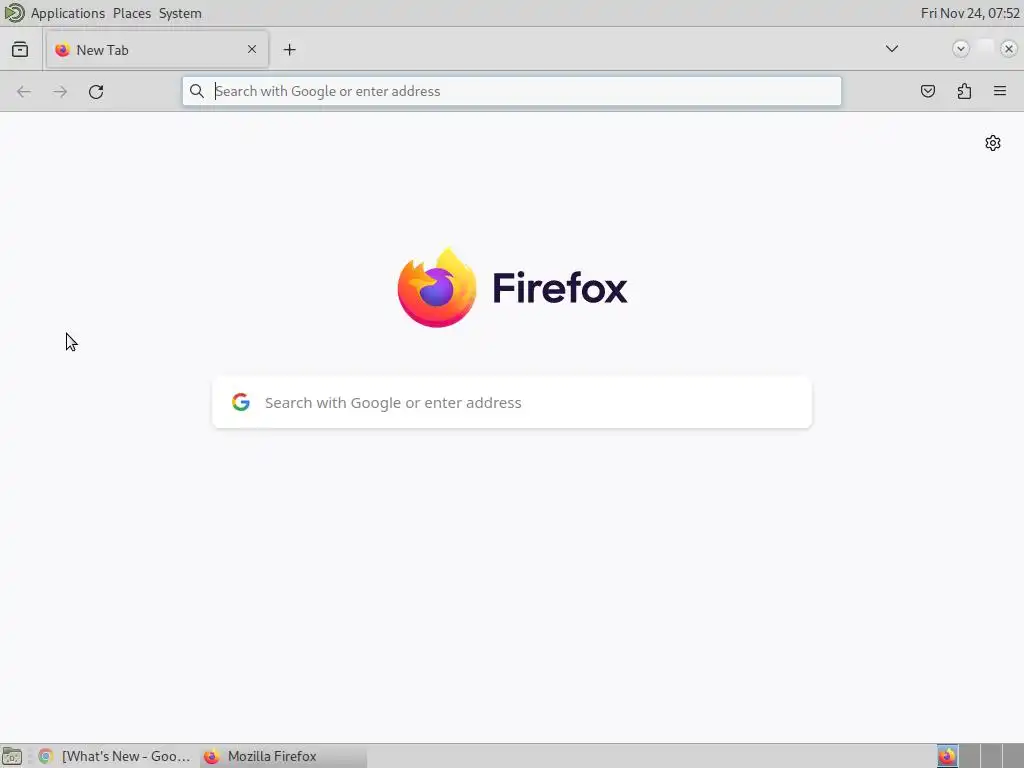This screenshot has height=768, width=1024.
Task: Focus the Firefox address bar field
Action: [511, 91]
